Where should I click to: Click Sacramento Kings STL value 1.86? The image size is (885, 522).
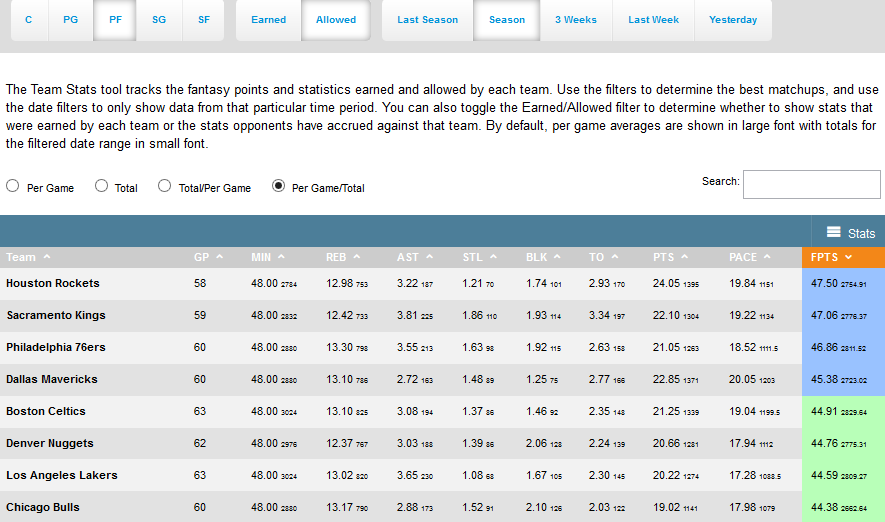point(473,315)
